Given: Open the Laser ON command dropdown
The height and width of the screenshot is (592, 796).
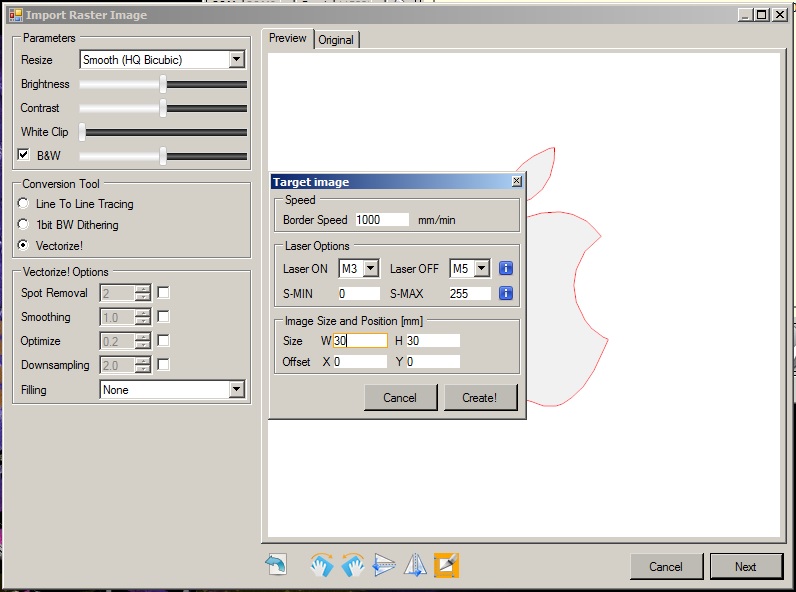Looking at the screenshot, I should (x=371, y=268).
